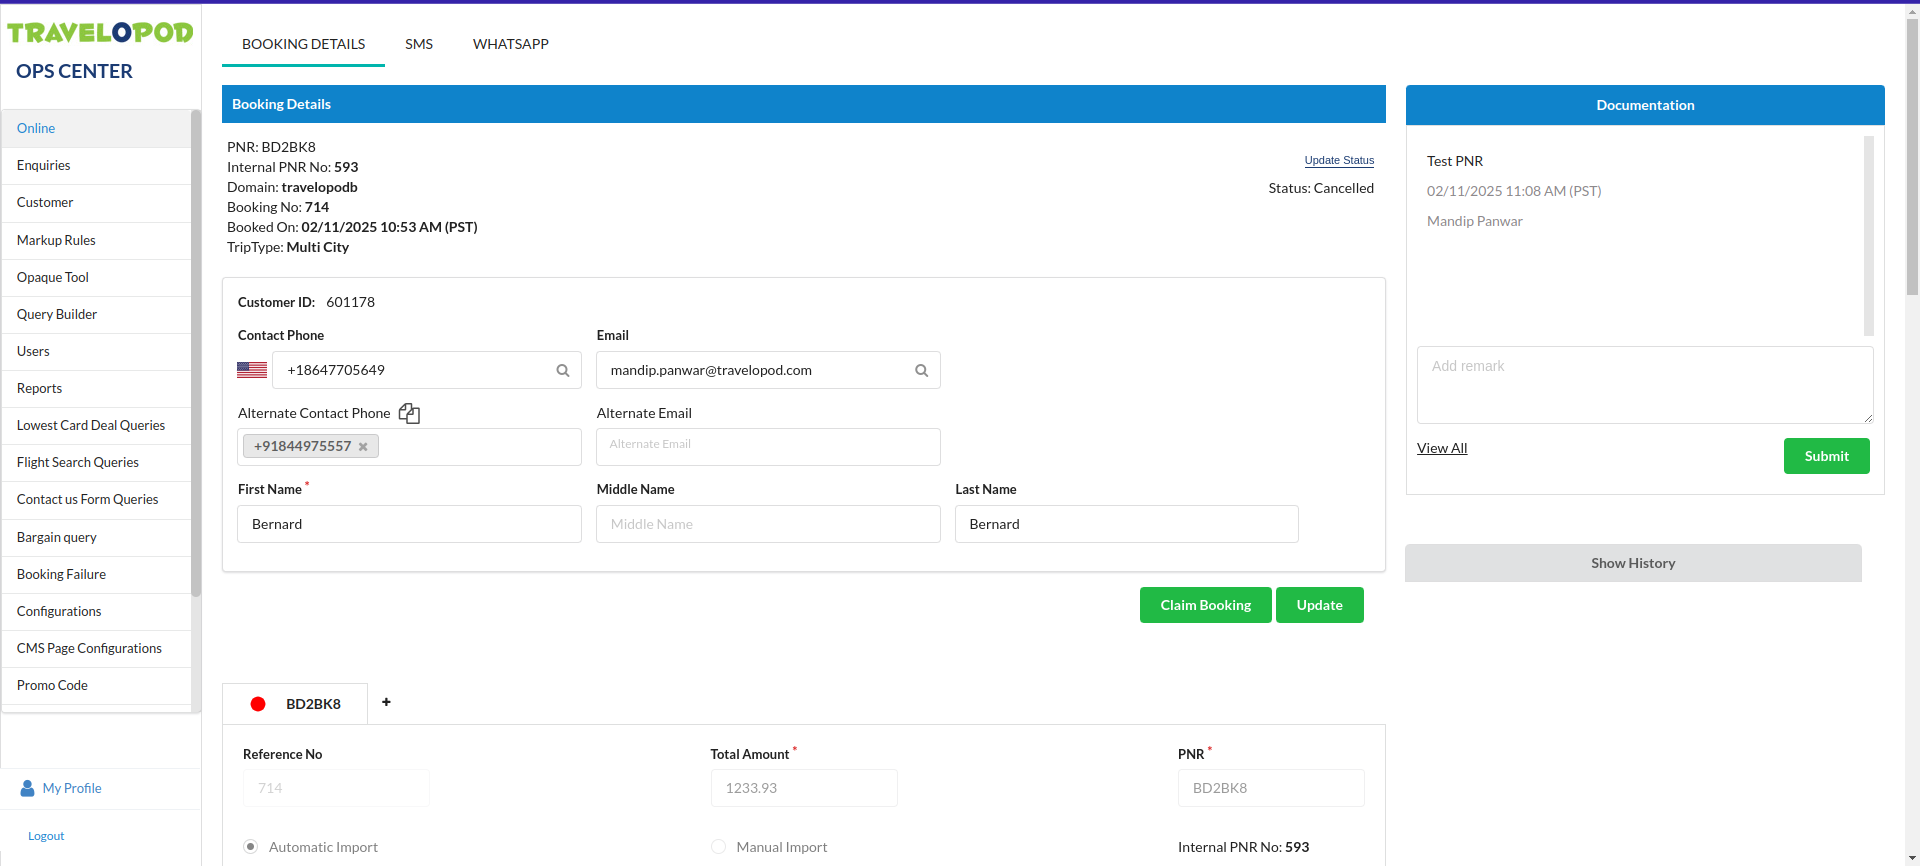Submit the documentation remark
The height and width of the screenshot is (866, 1920).
(x=1825, y=456)
